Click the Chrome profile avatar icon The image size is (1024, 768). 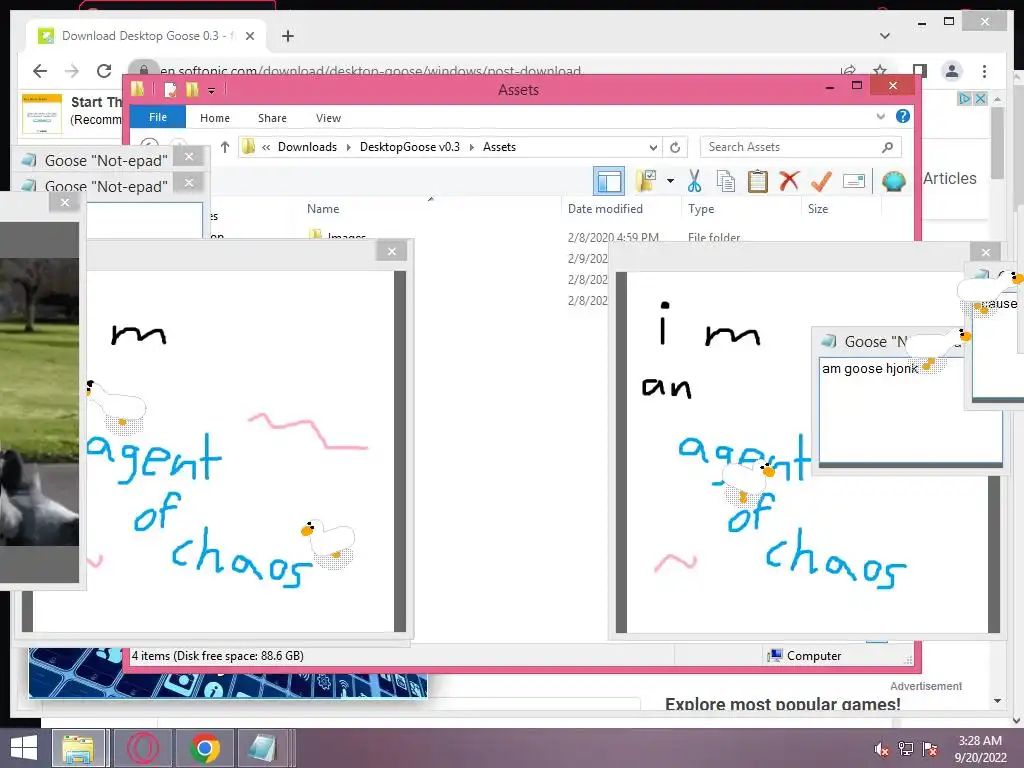pyautogui.click(x=952, y=71)
